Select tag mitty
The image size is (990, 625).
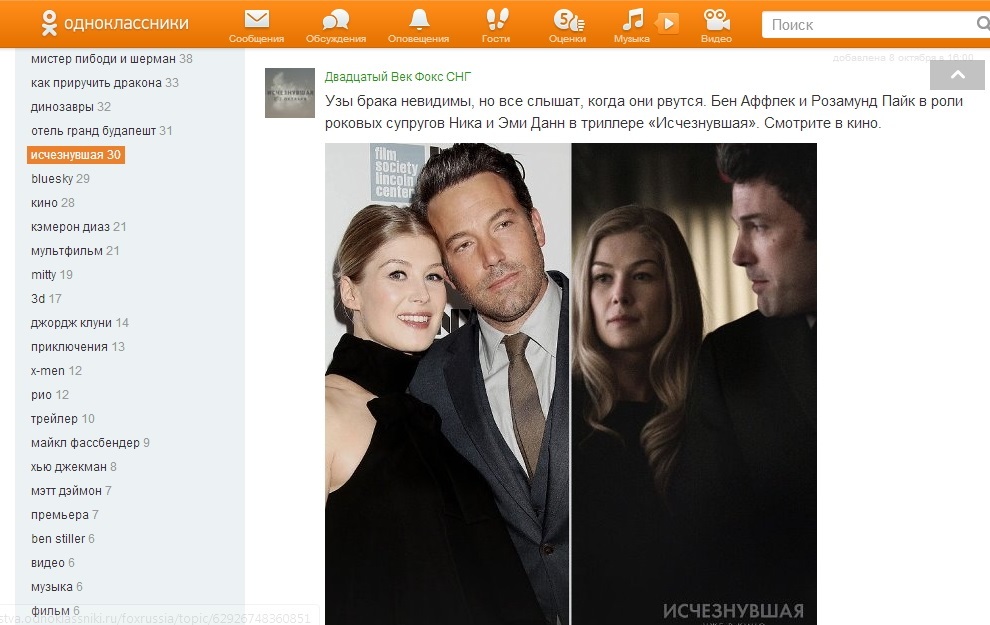point(52,275)
